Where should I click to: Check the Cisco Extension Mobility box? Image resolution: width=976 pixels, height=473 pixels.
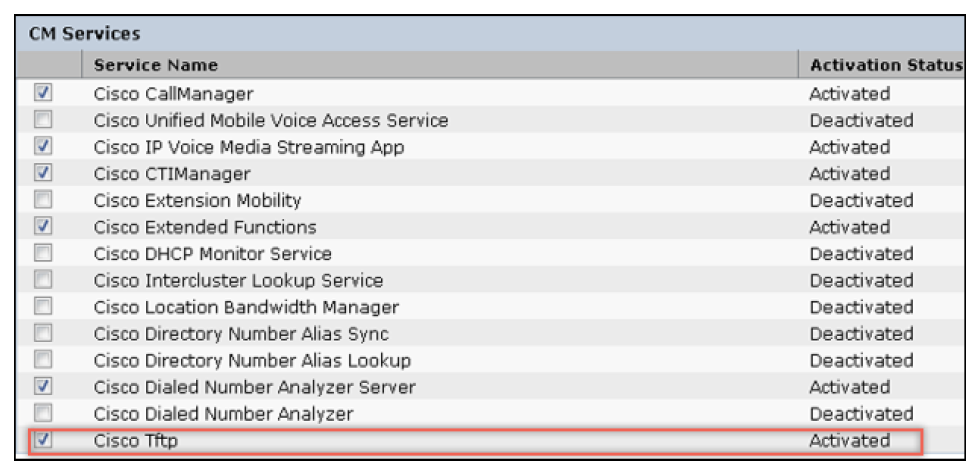pyautogui.click(x=43, y=200)
